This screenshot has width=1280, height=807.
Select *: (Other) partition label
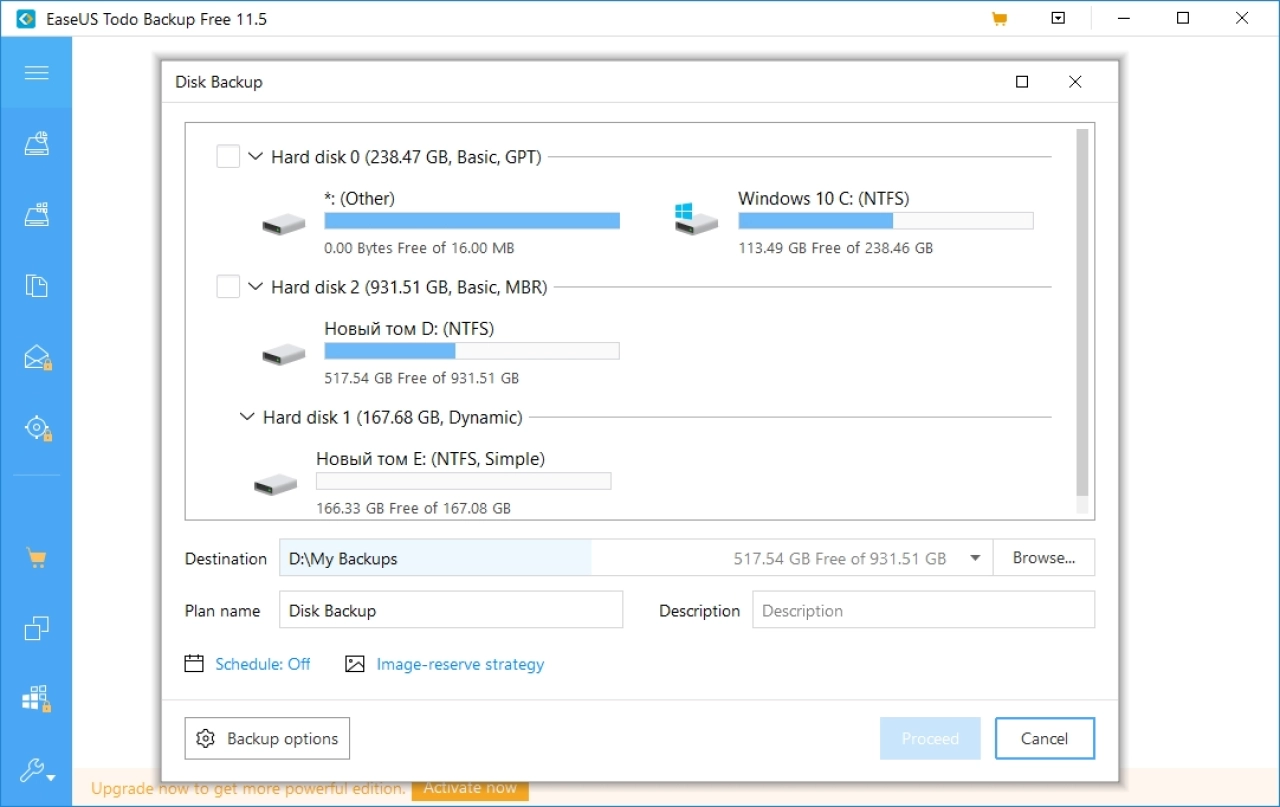(x=359, y=198)
